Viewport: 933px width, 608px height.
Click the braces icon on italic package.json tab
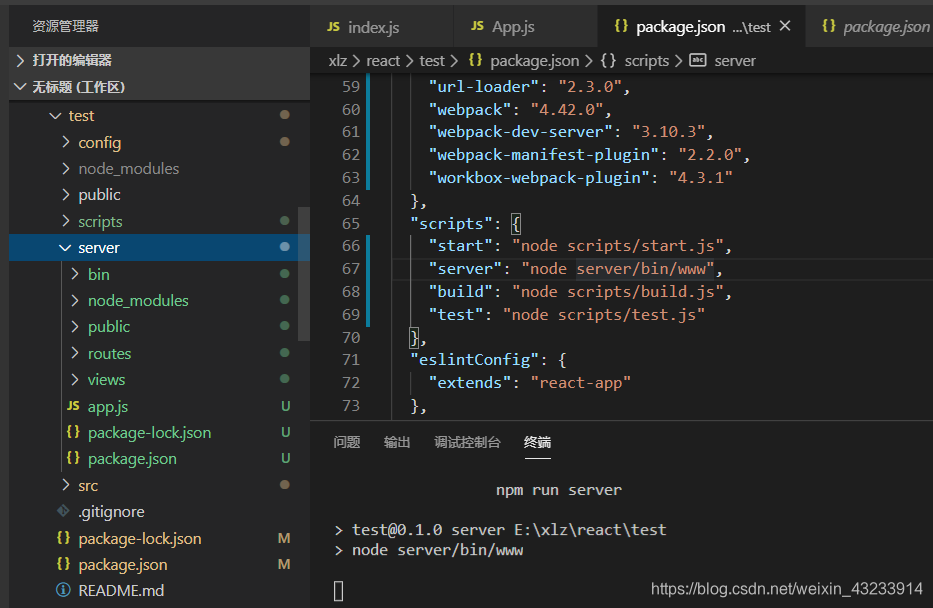828,26
